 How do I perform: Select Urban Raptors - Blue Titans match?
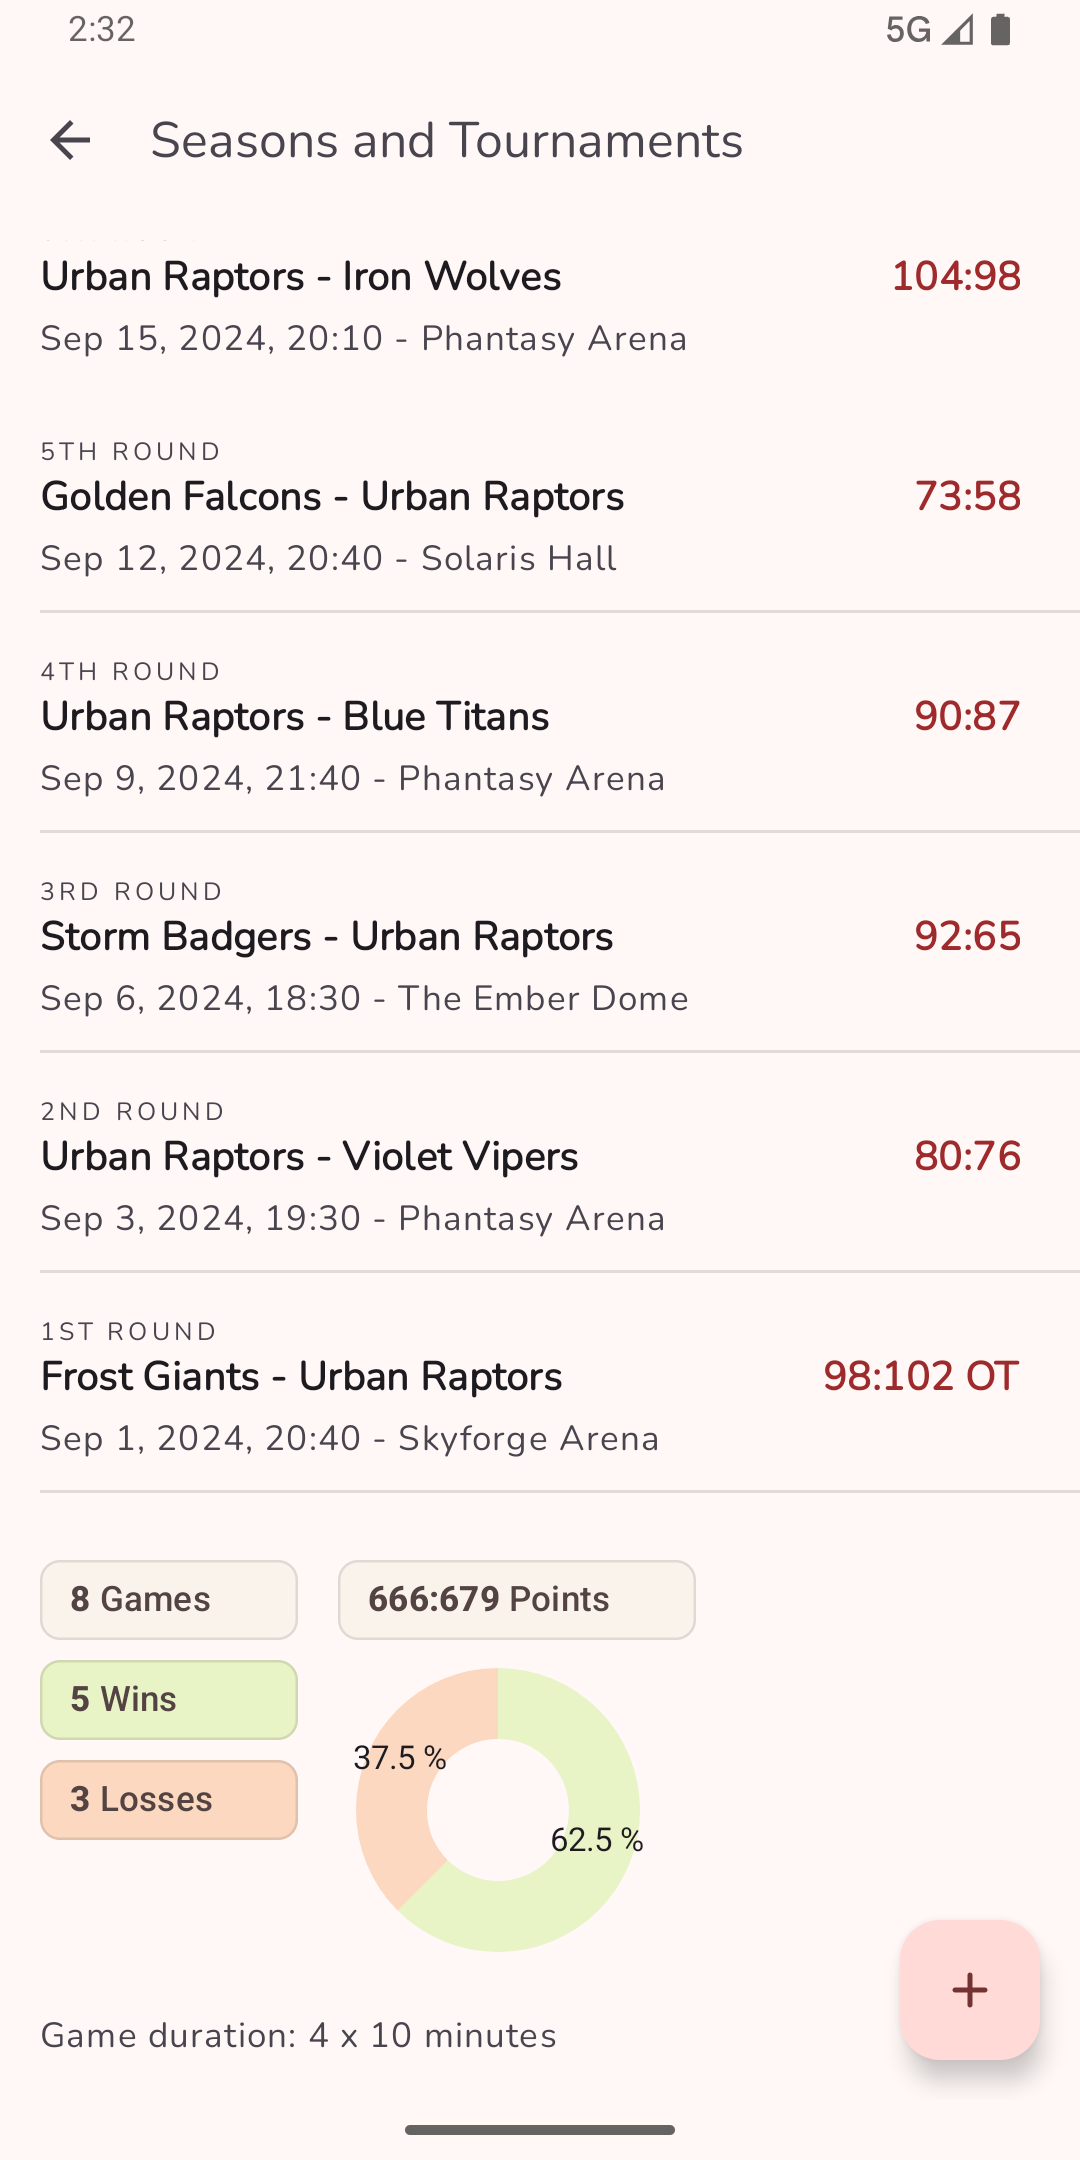pyautogui.click(x=400, y=740)
